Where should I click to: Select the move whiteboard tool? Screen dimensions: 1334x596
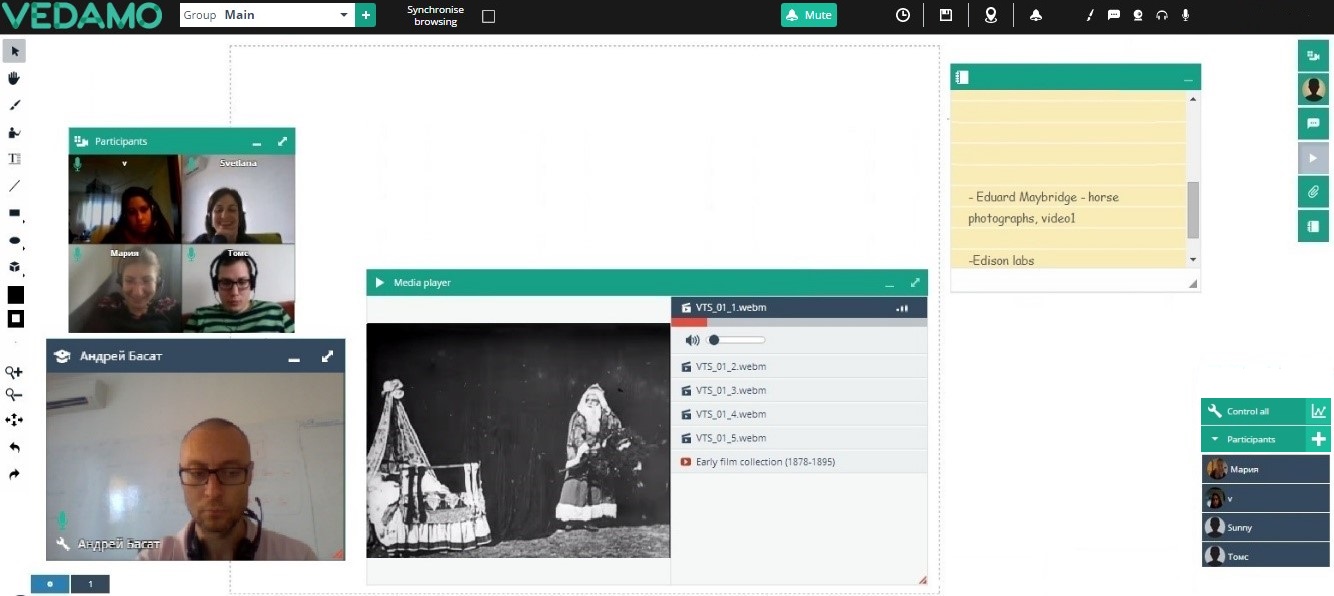tap(14, 420)
